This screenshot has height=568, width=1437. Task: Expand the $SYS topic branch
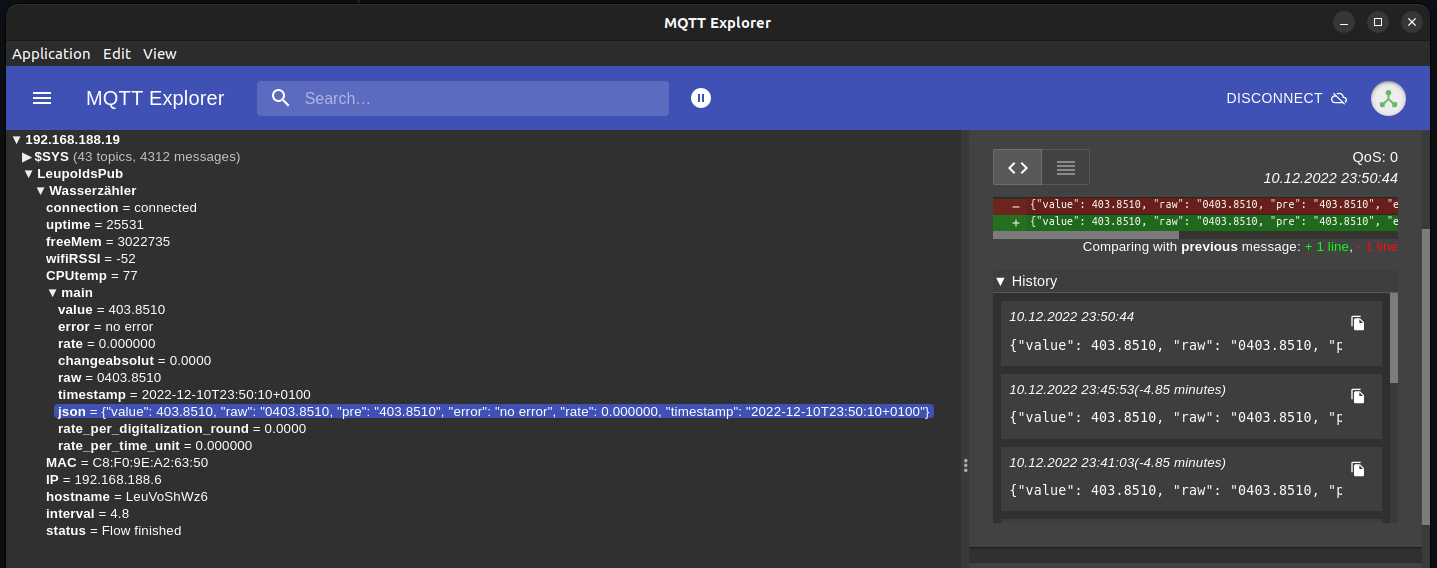pos(28,157)
